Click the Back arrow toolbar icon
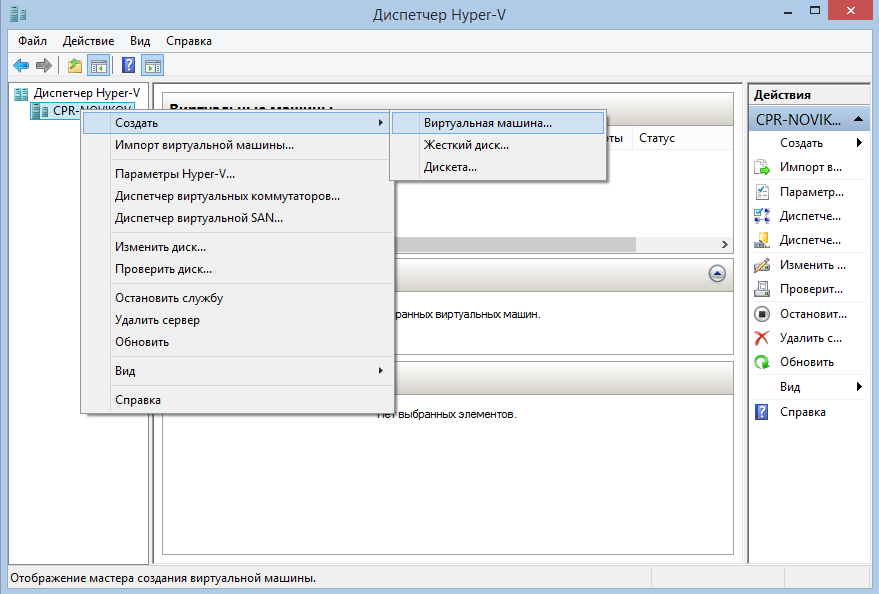 (x=20, y=65)
